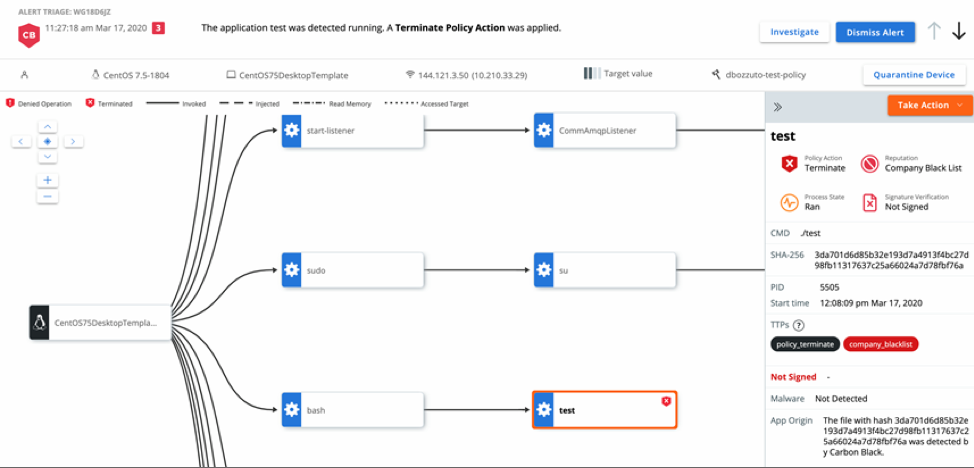Screen dimensions: 974x468
Task: Quarantine the device
Action: pos(914,75)
